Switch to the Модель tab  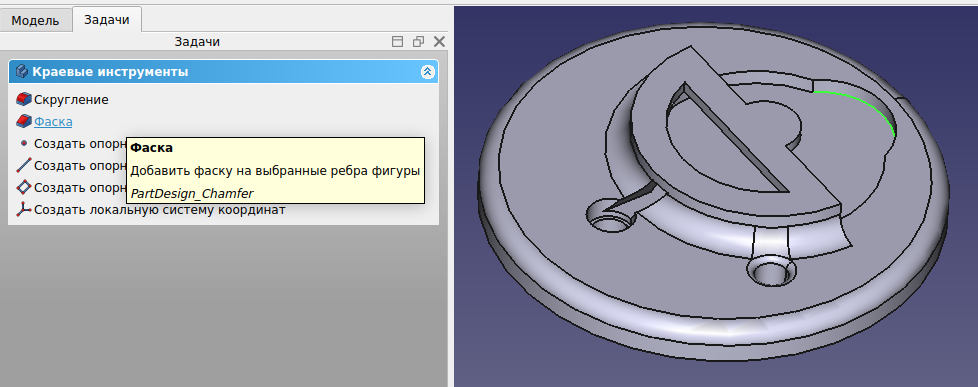pos(36,21)
